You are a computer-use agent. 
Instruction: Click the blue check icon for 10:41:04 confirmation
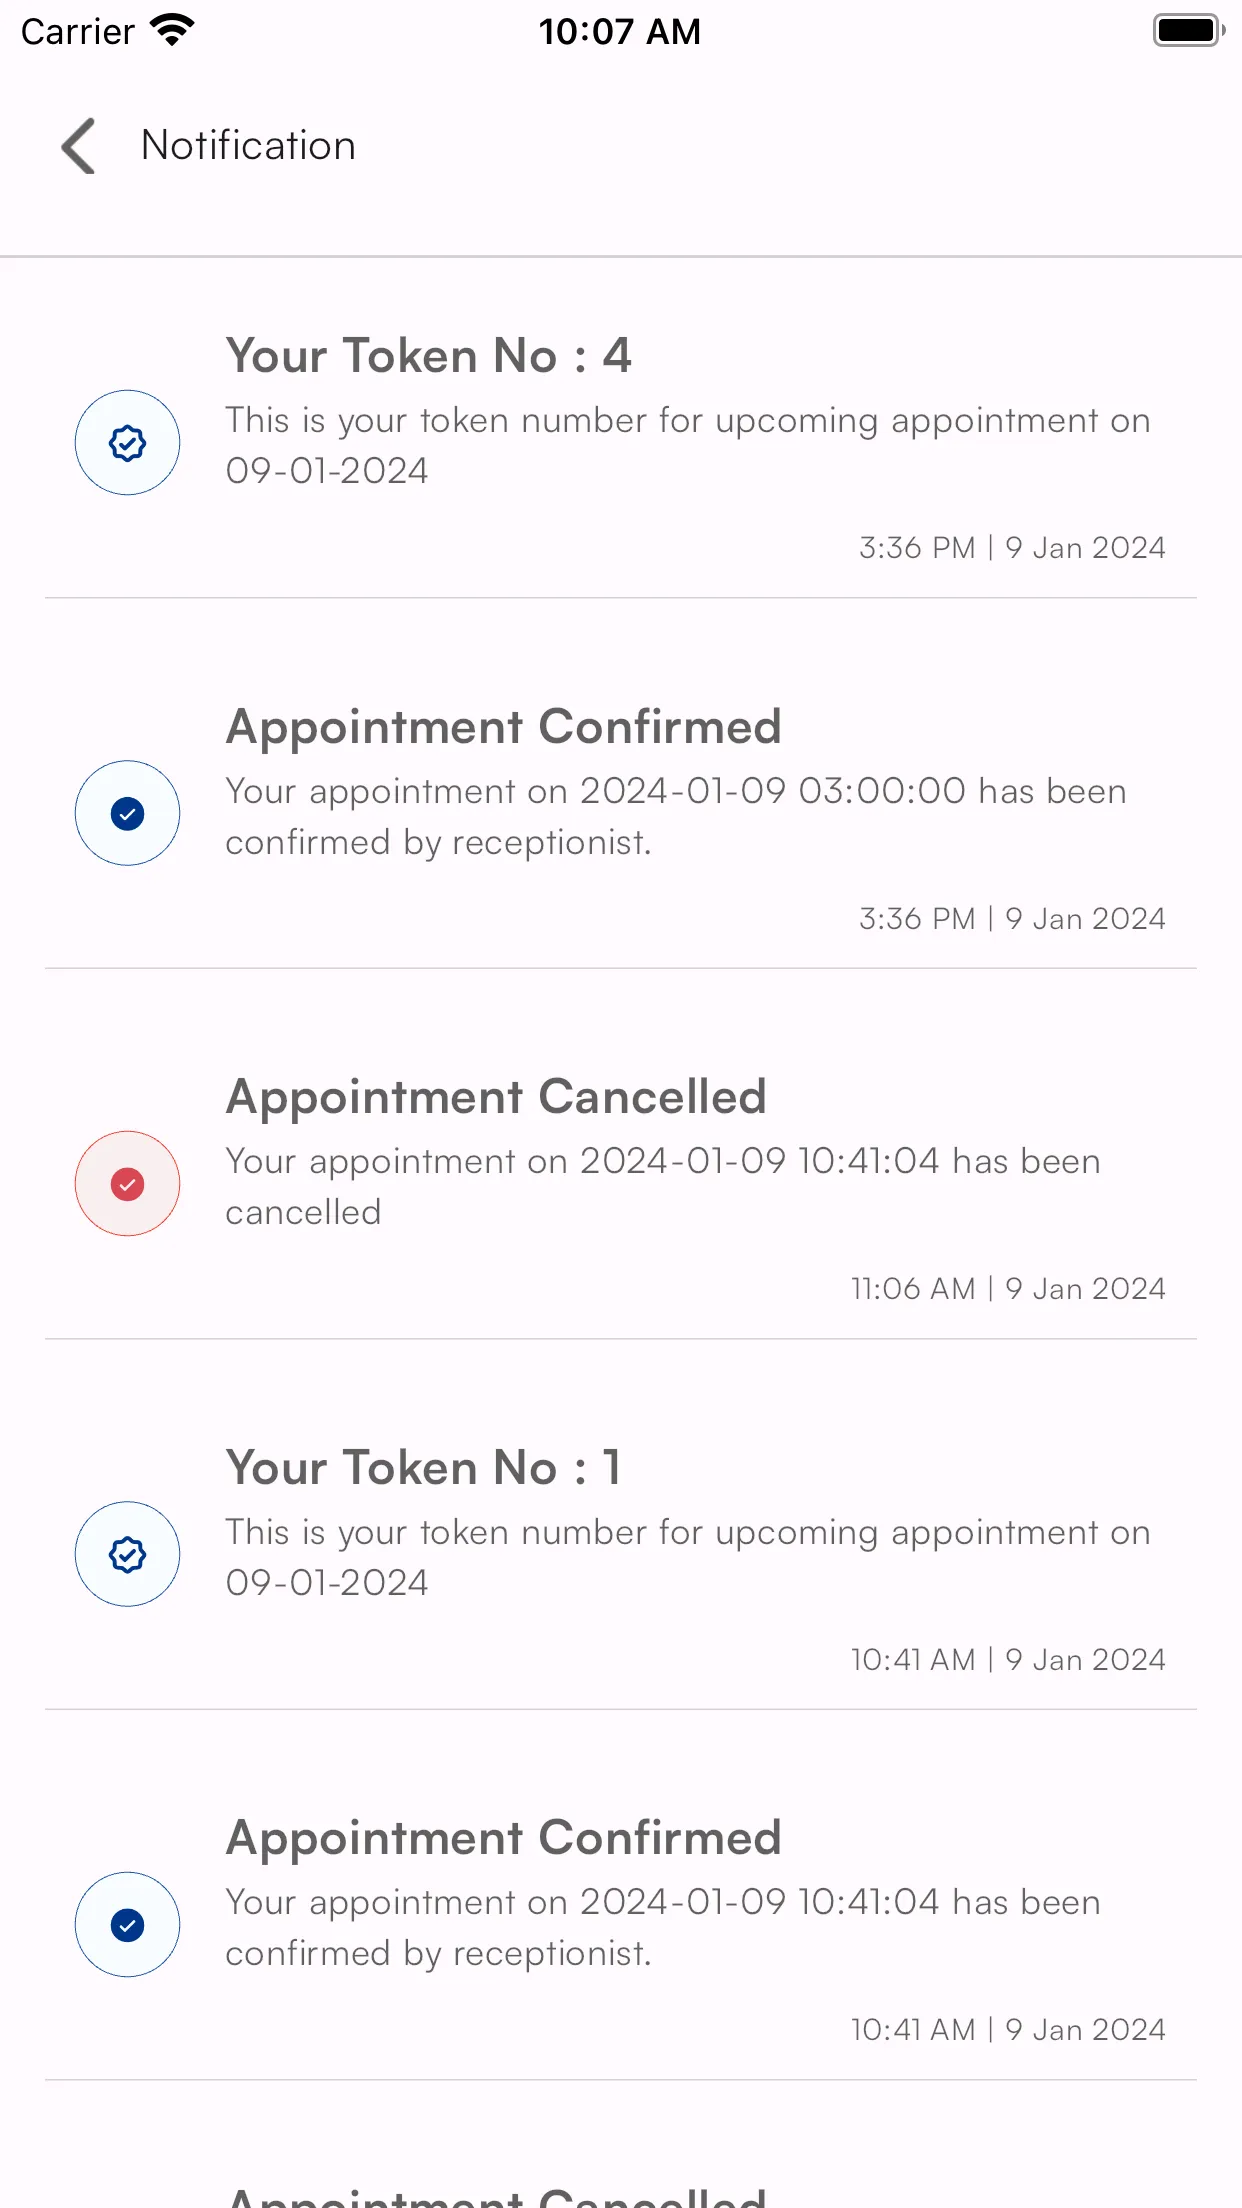click(x=128, y=1925)
